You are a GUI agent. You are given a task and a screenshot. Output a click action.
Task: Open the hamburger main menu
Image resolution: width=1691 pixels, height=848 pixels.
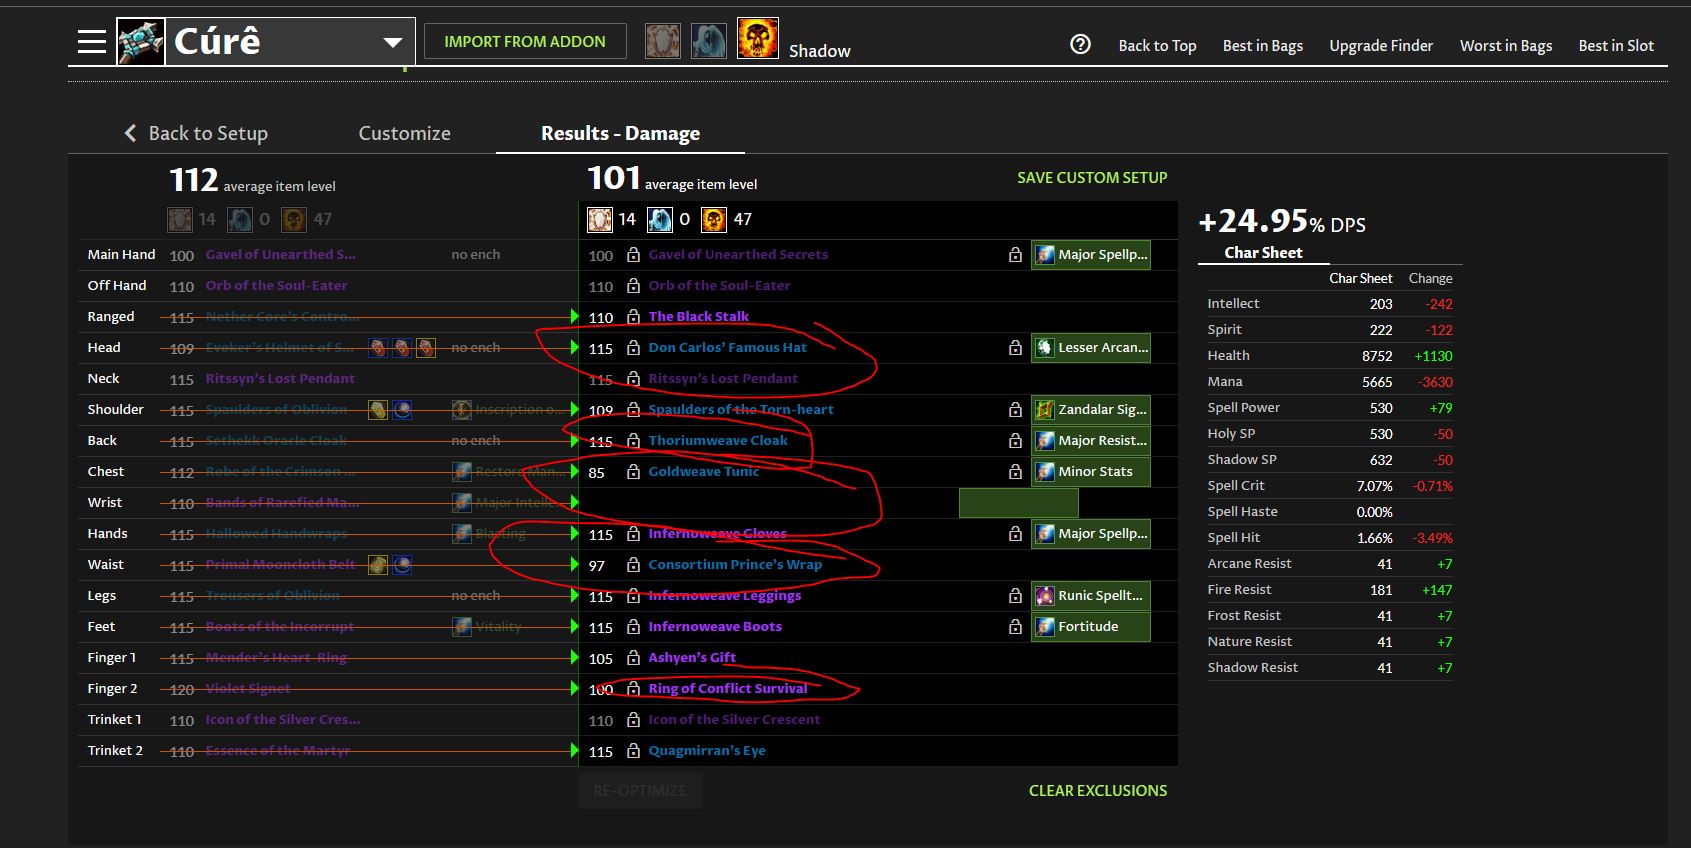click(x=92, y=42)
